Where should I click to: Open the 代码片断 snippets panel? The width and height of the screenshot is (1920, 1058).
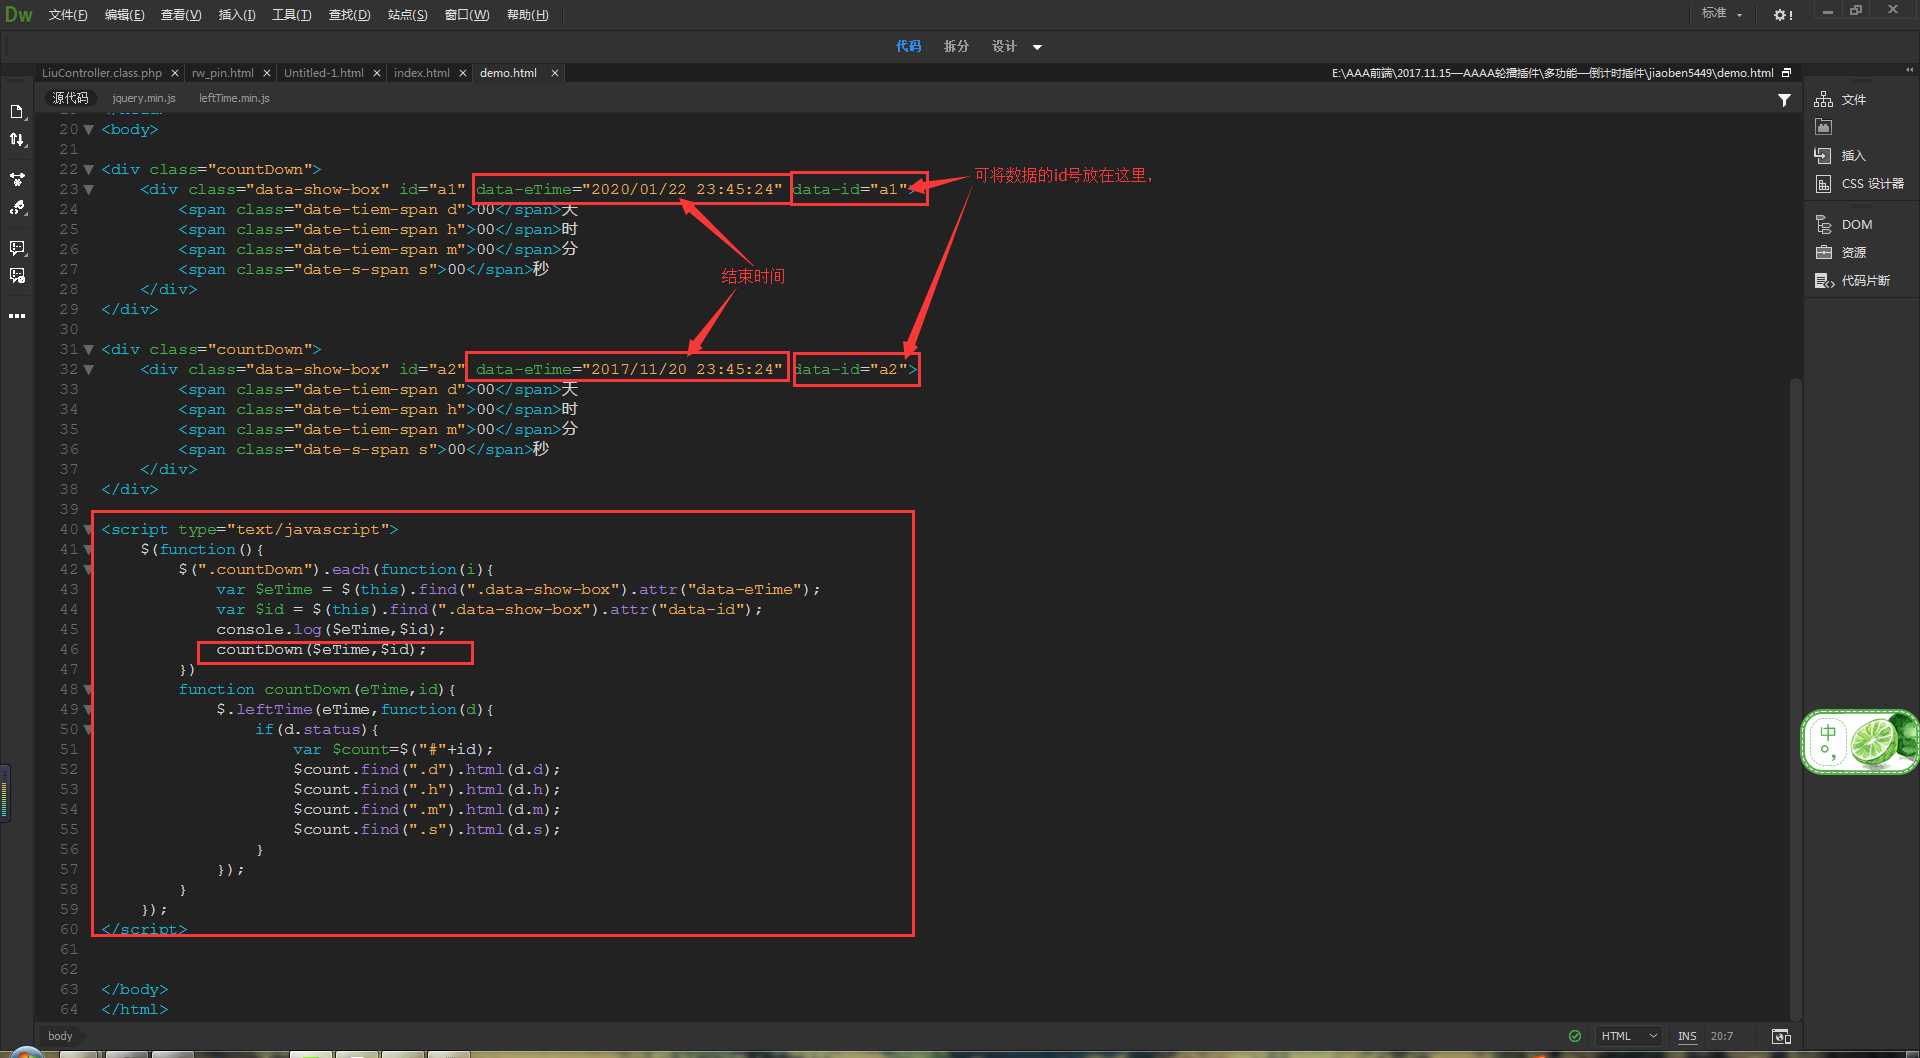[x=1865, y=281]
